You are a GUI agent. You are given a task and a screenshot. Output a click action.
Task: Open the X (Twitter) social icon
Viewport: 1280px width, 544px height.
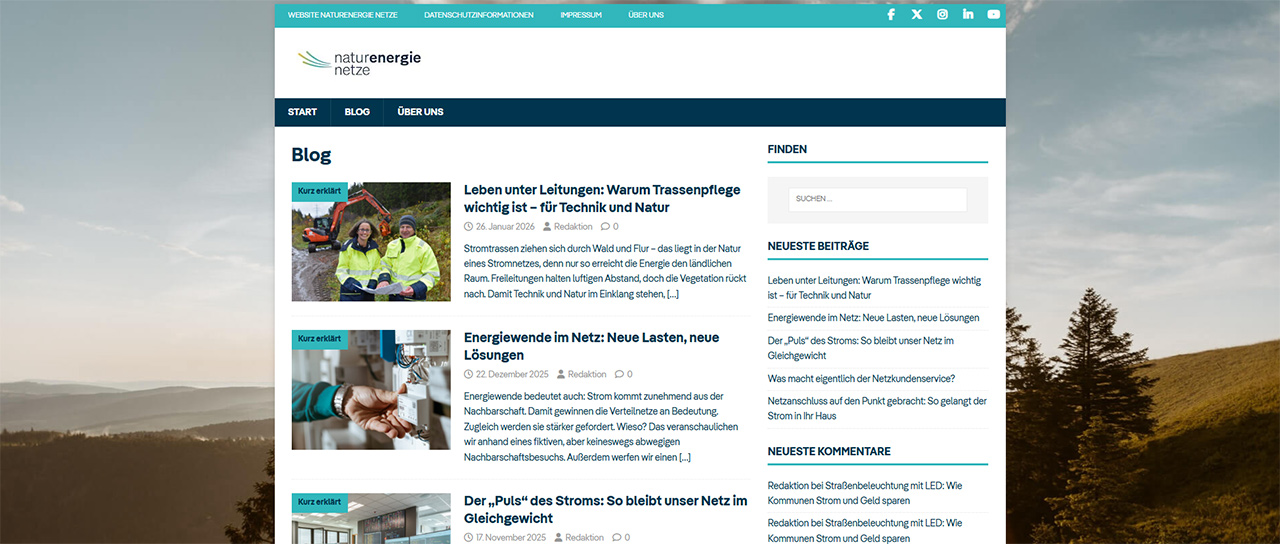click(x=917, y=15)
